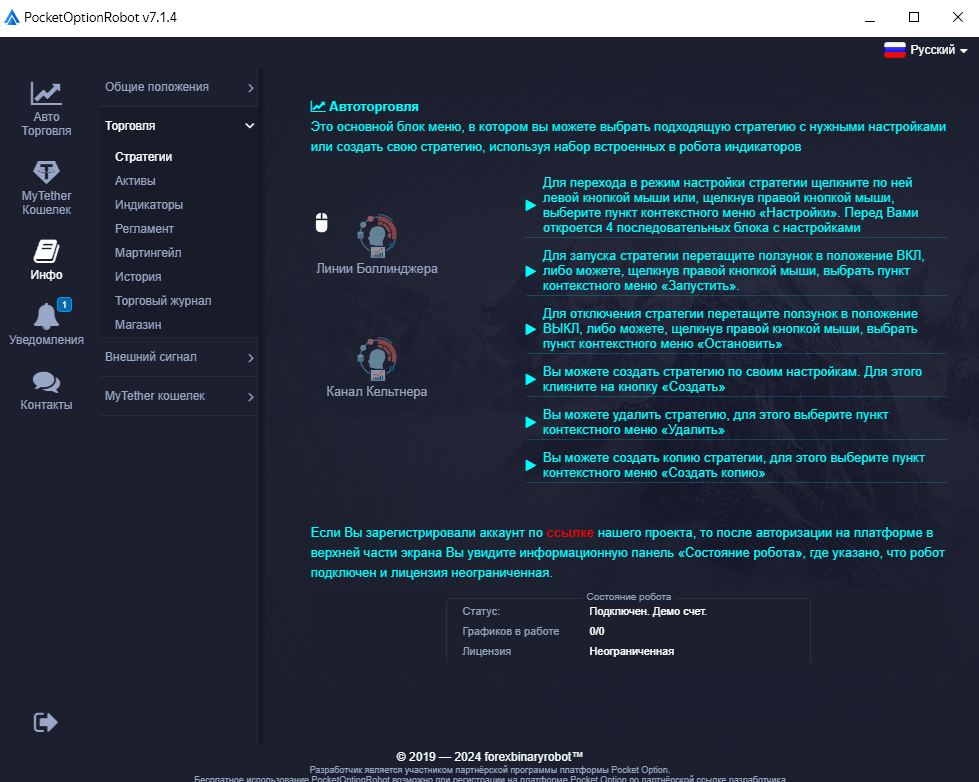The image size is (979, 782).
Task: Expand the MyTether кошелек section
Action: pyautogui.click(x=180, y=396)
